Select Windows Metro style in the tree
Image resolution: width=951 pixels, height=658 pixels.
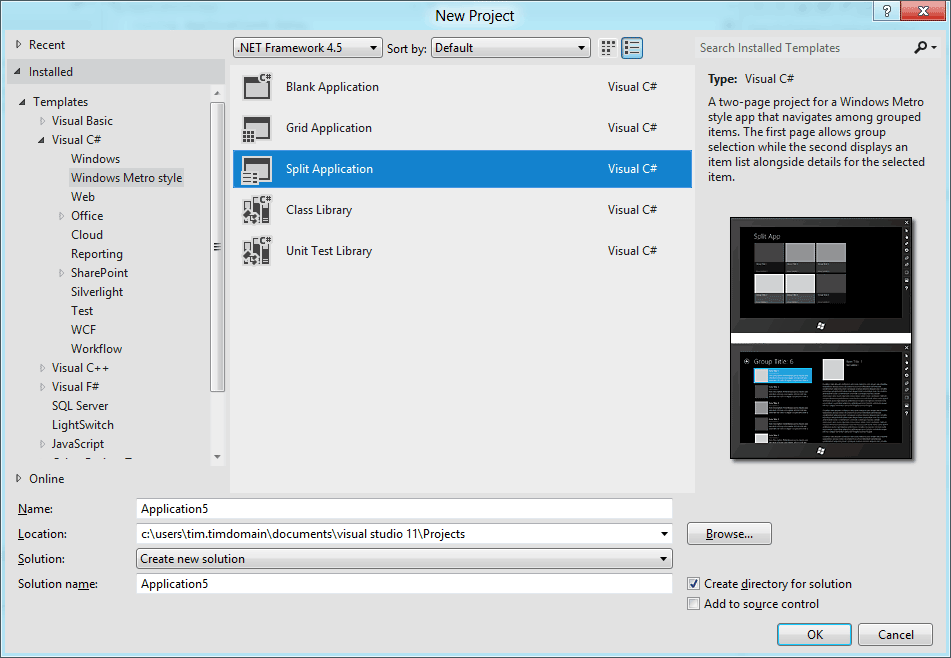(x=126, y=178)
